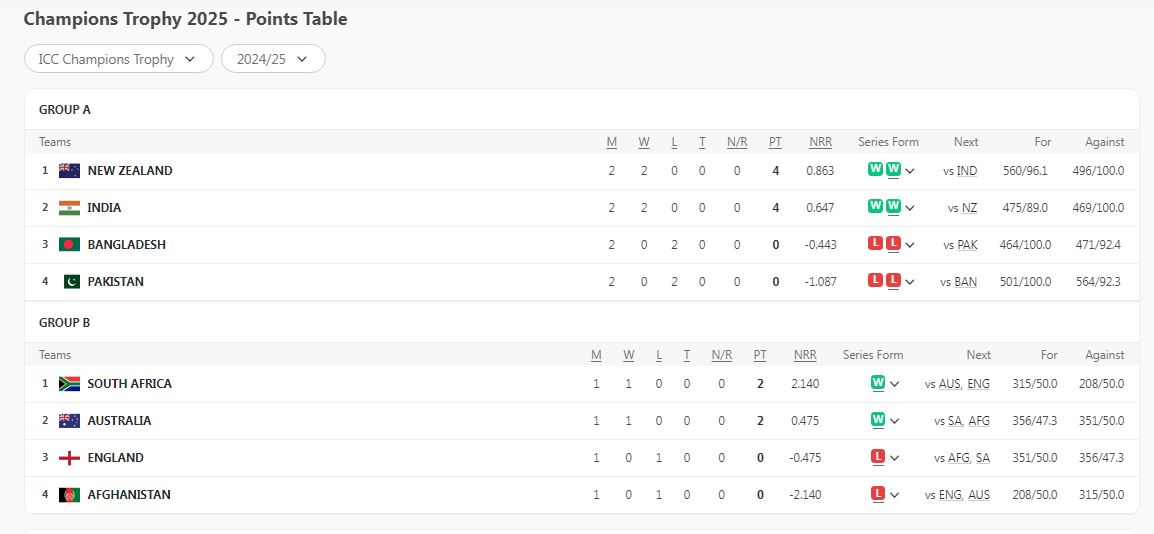Screen dimensions: 1154x534
Task: Click the PT column header in Group B
Action: pyautogui.click(x=760, y=355)
